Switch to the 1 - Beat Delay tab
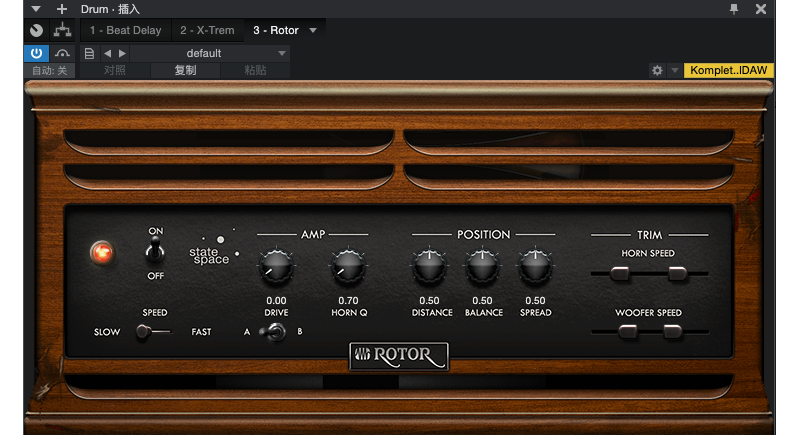This screenshot has height=435, width=800. tap(126, 30)
